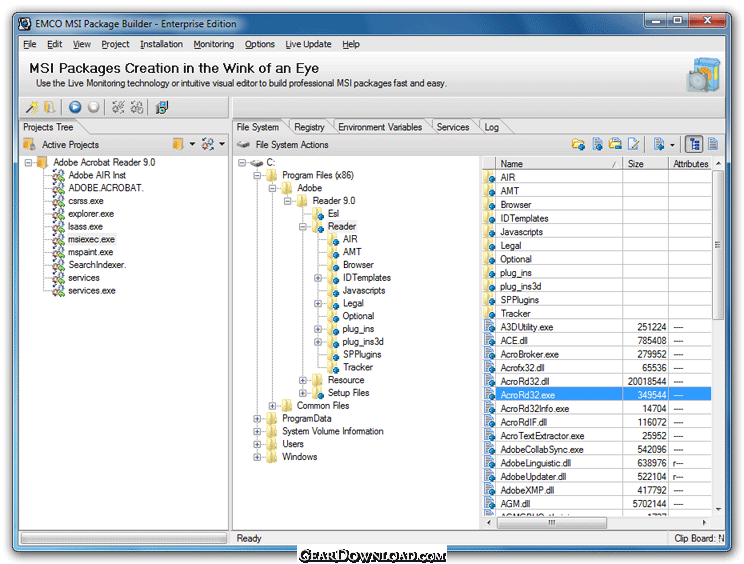Click the file list vertical scrollbar thumb
The image size is (744, 564).
(718, 245)
